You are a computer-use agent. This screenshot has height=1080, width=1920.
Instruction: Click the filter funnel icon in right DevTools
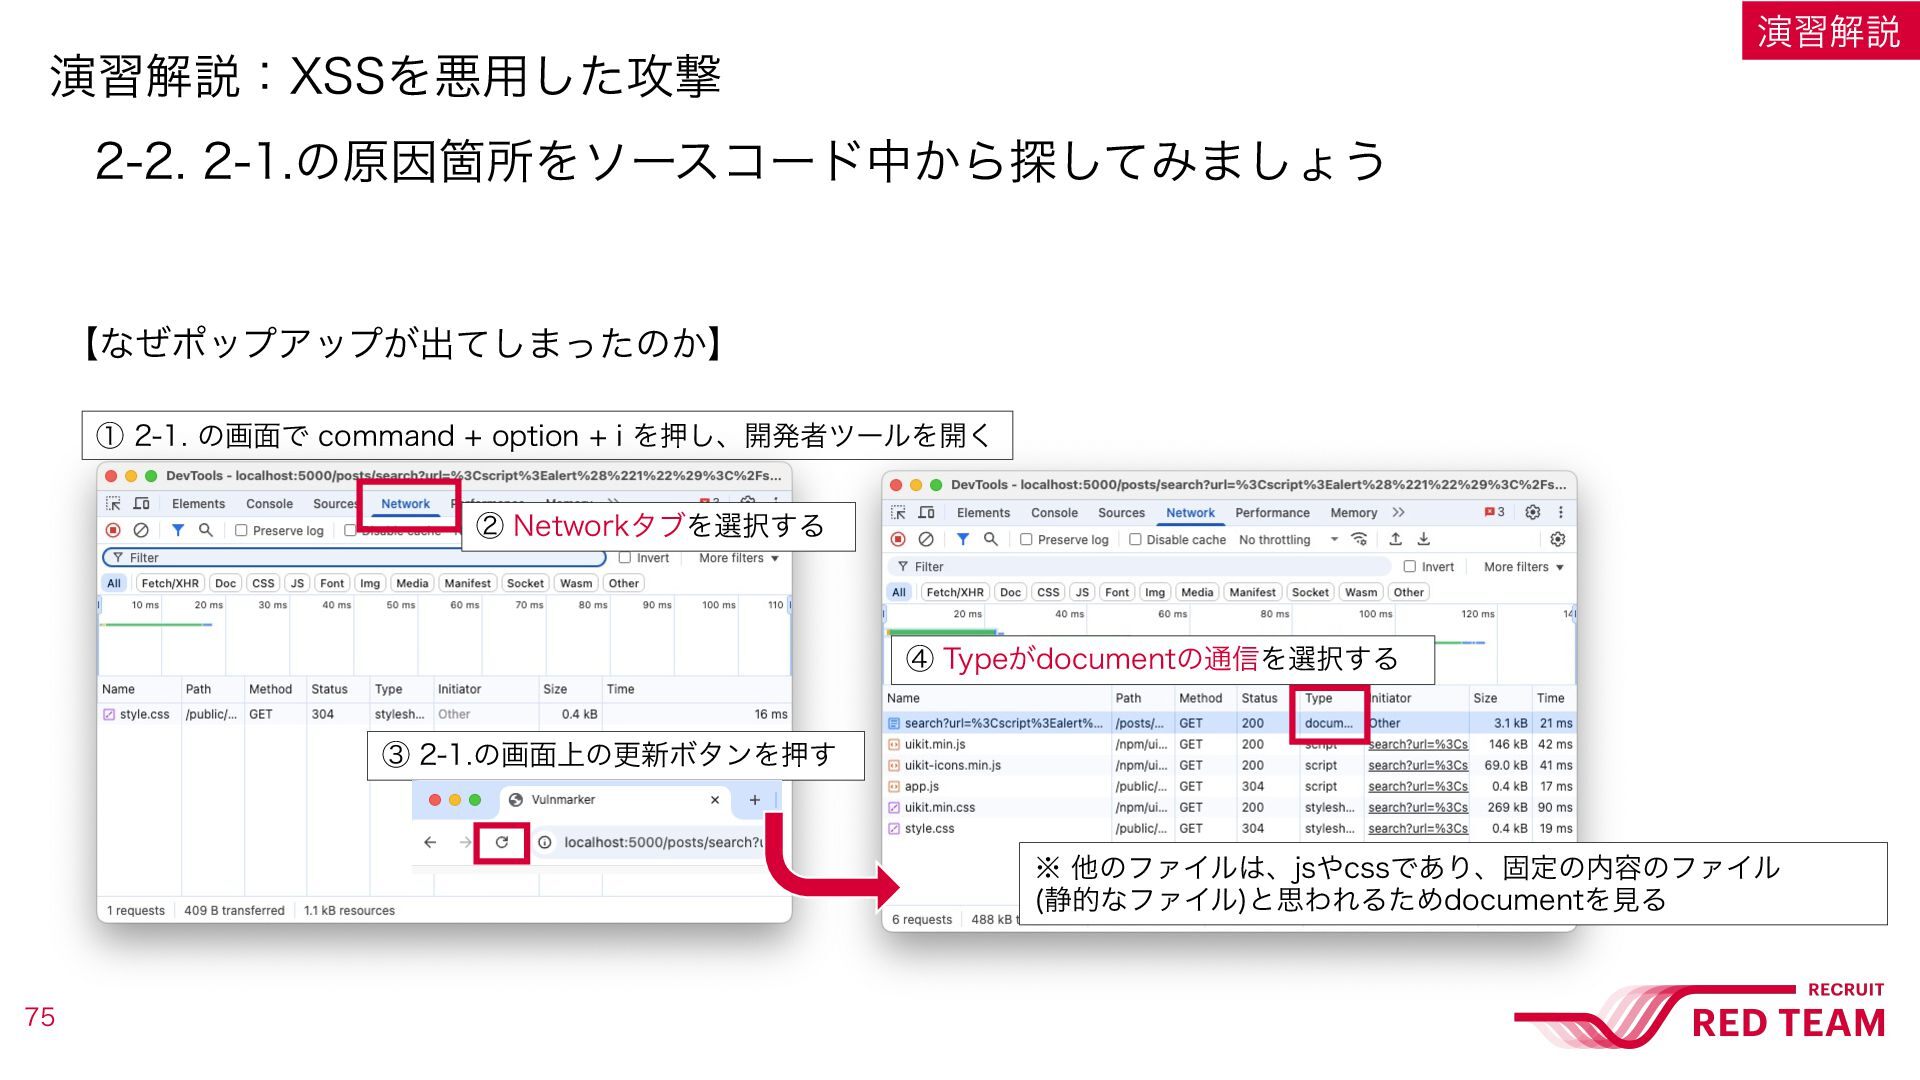tap(962, 539)
